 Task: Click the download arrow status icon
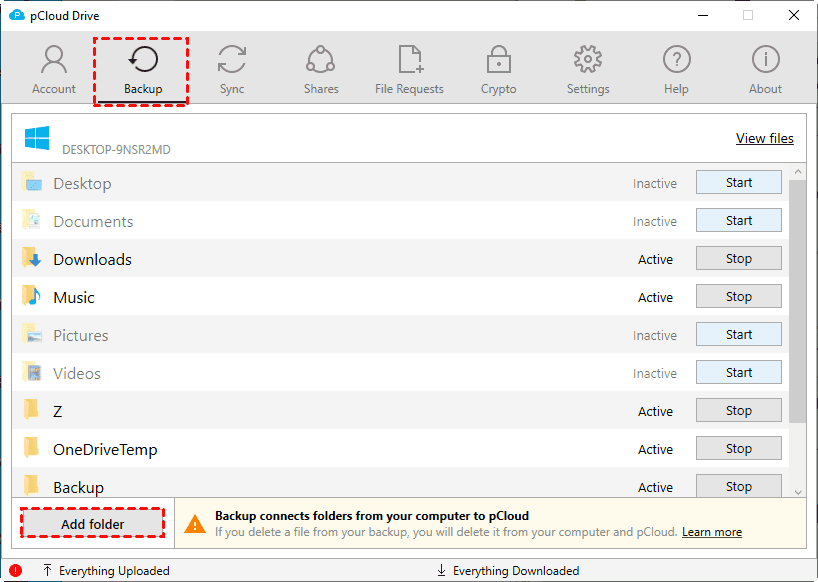coord(441,571)
